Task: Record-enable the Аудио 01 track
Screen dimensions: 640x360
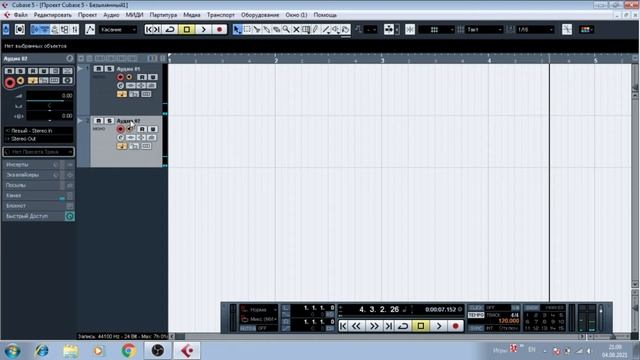Action: click(120, 77)
